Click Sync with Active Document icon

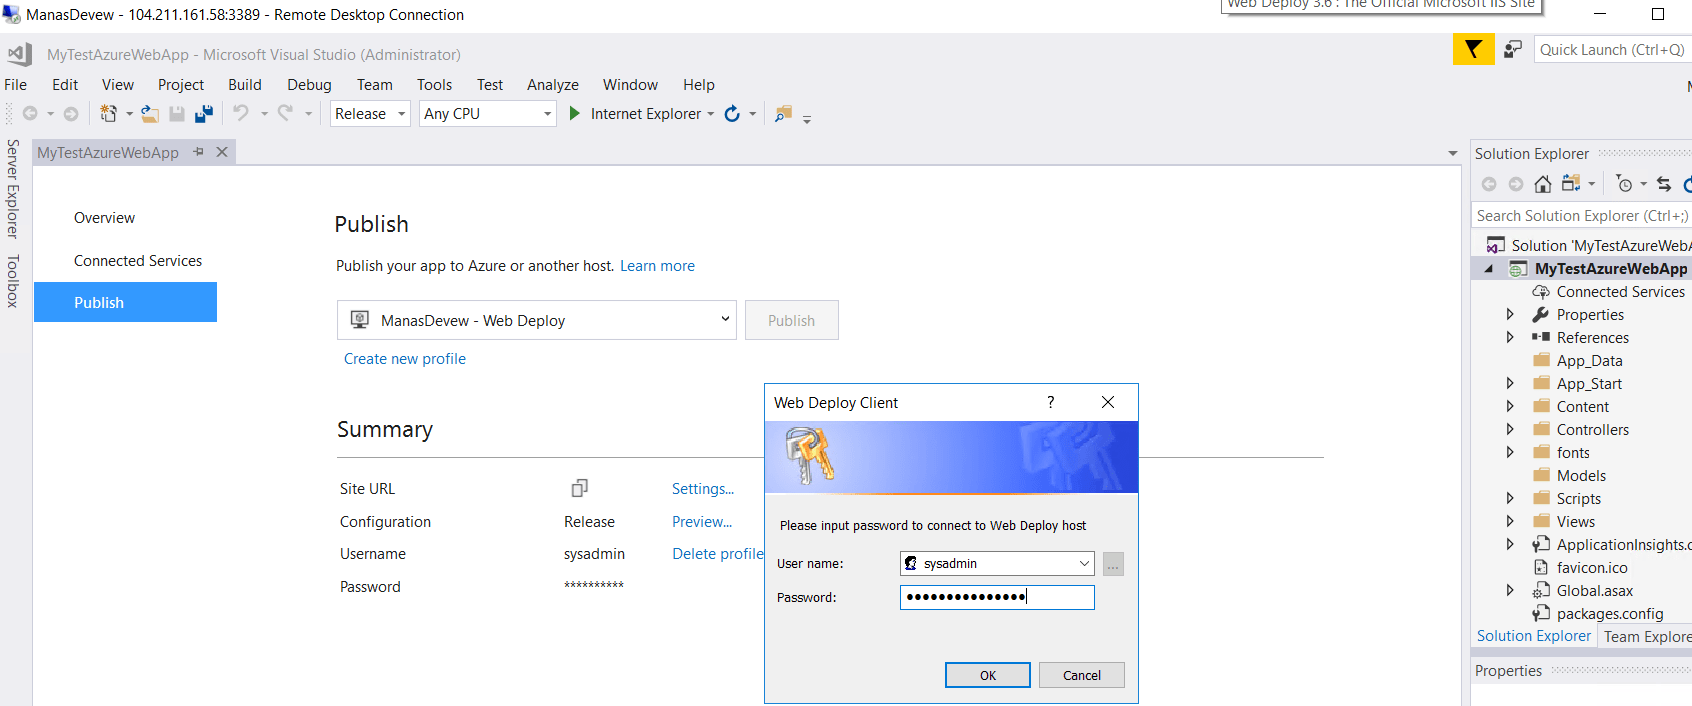pos(1664,184)
